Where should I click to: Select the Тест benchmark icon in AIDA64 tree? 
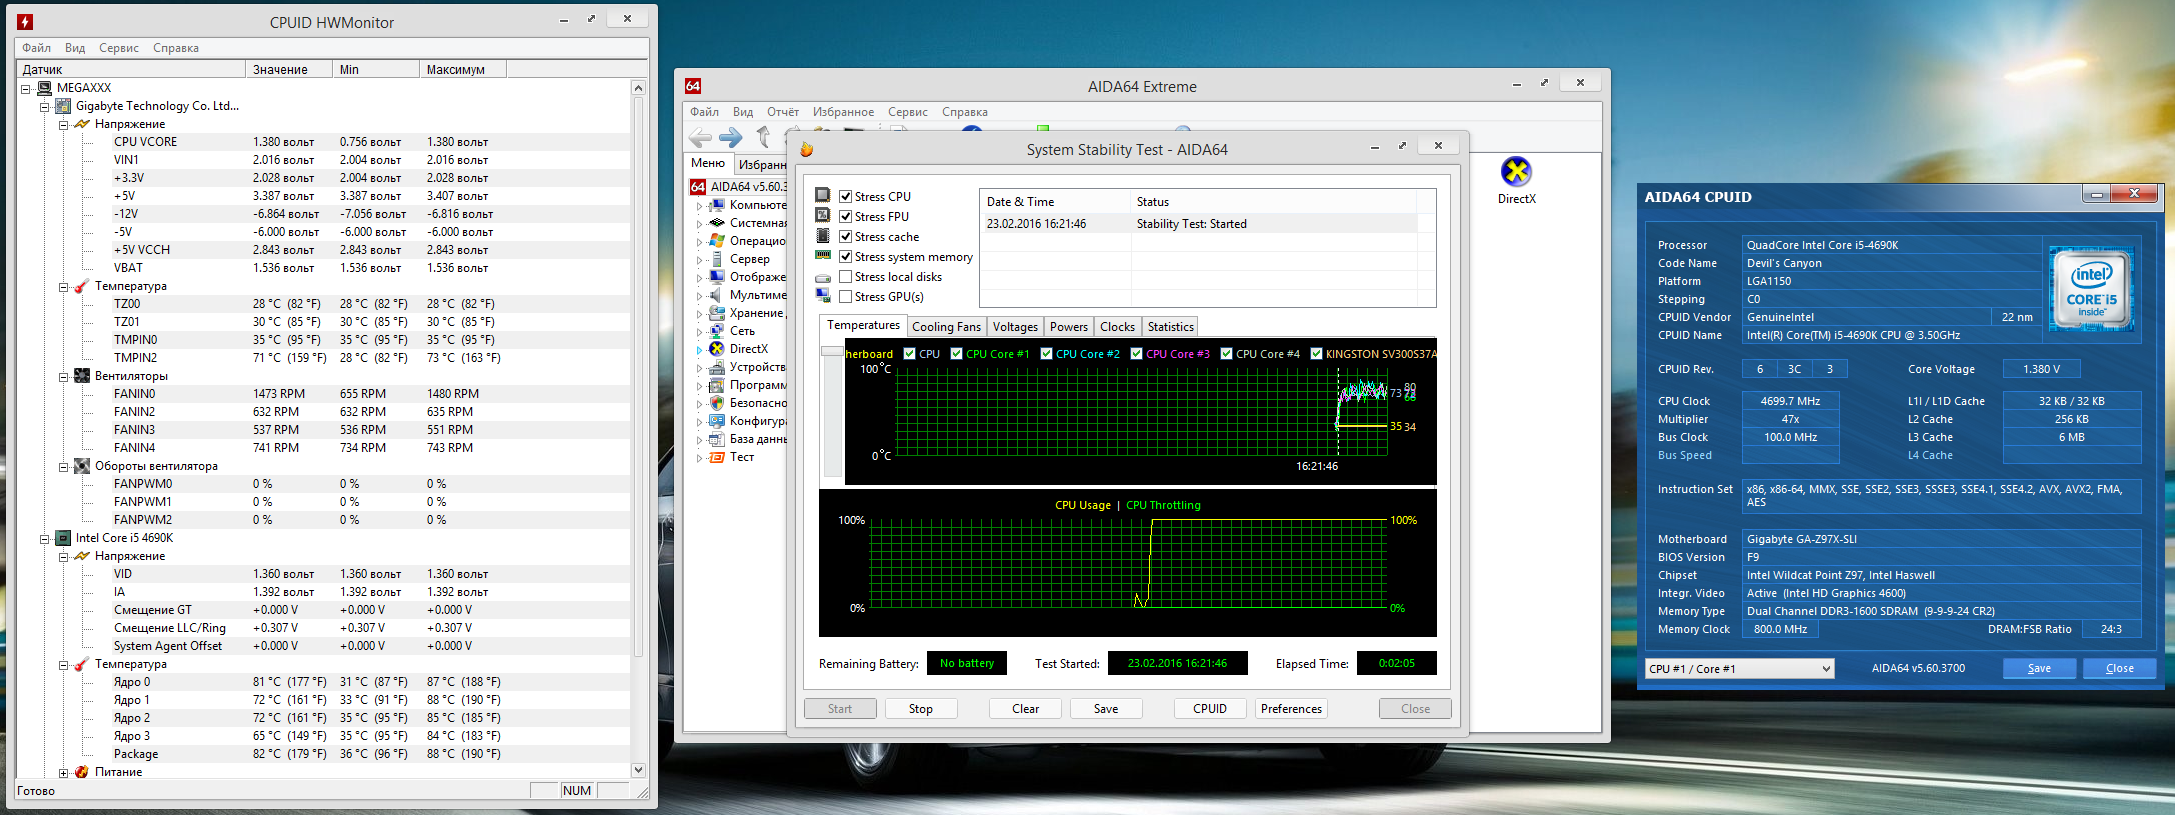[717, 457]
